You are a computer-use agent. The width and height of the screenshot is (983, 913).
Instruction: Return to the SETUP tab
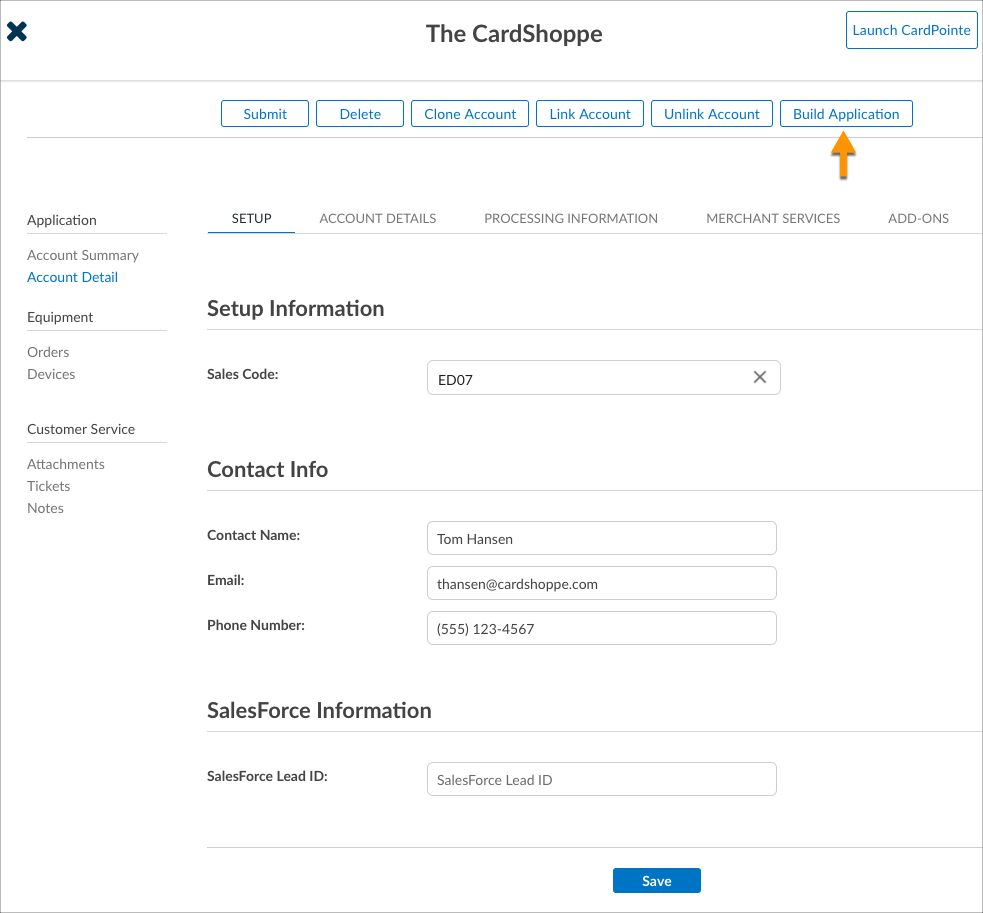(251, 218)
